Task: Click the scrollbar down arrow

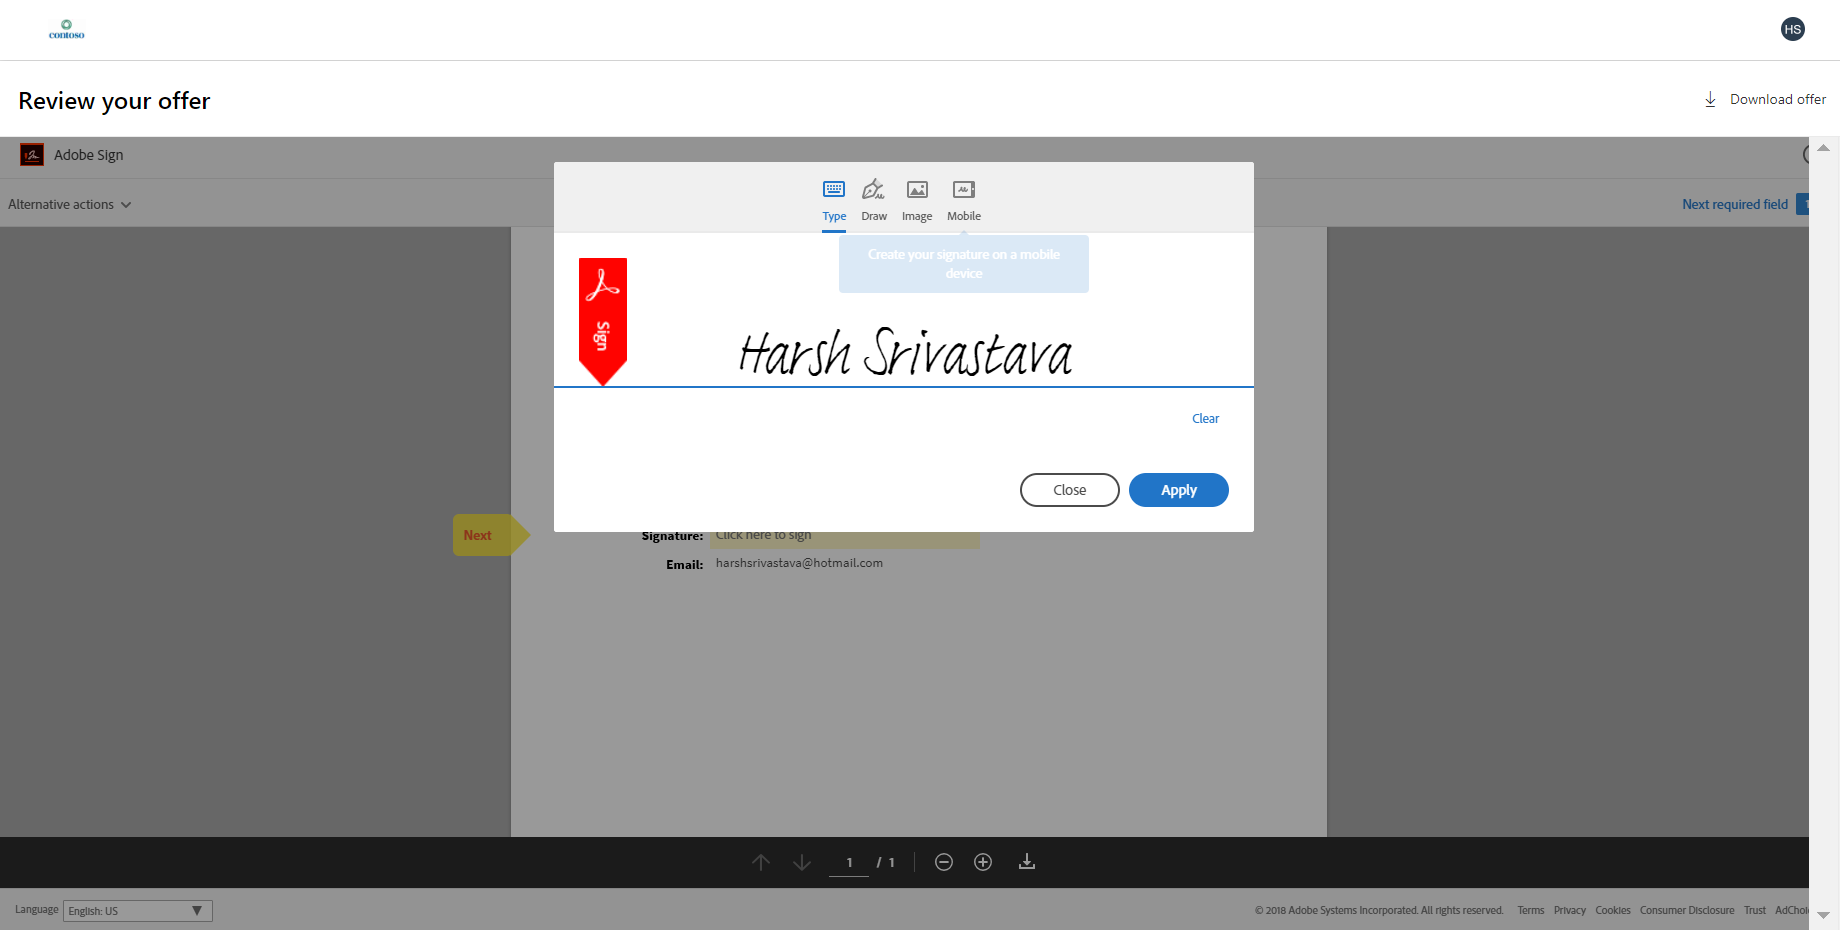Action: point(1822,914)
